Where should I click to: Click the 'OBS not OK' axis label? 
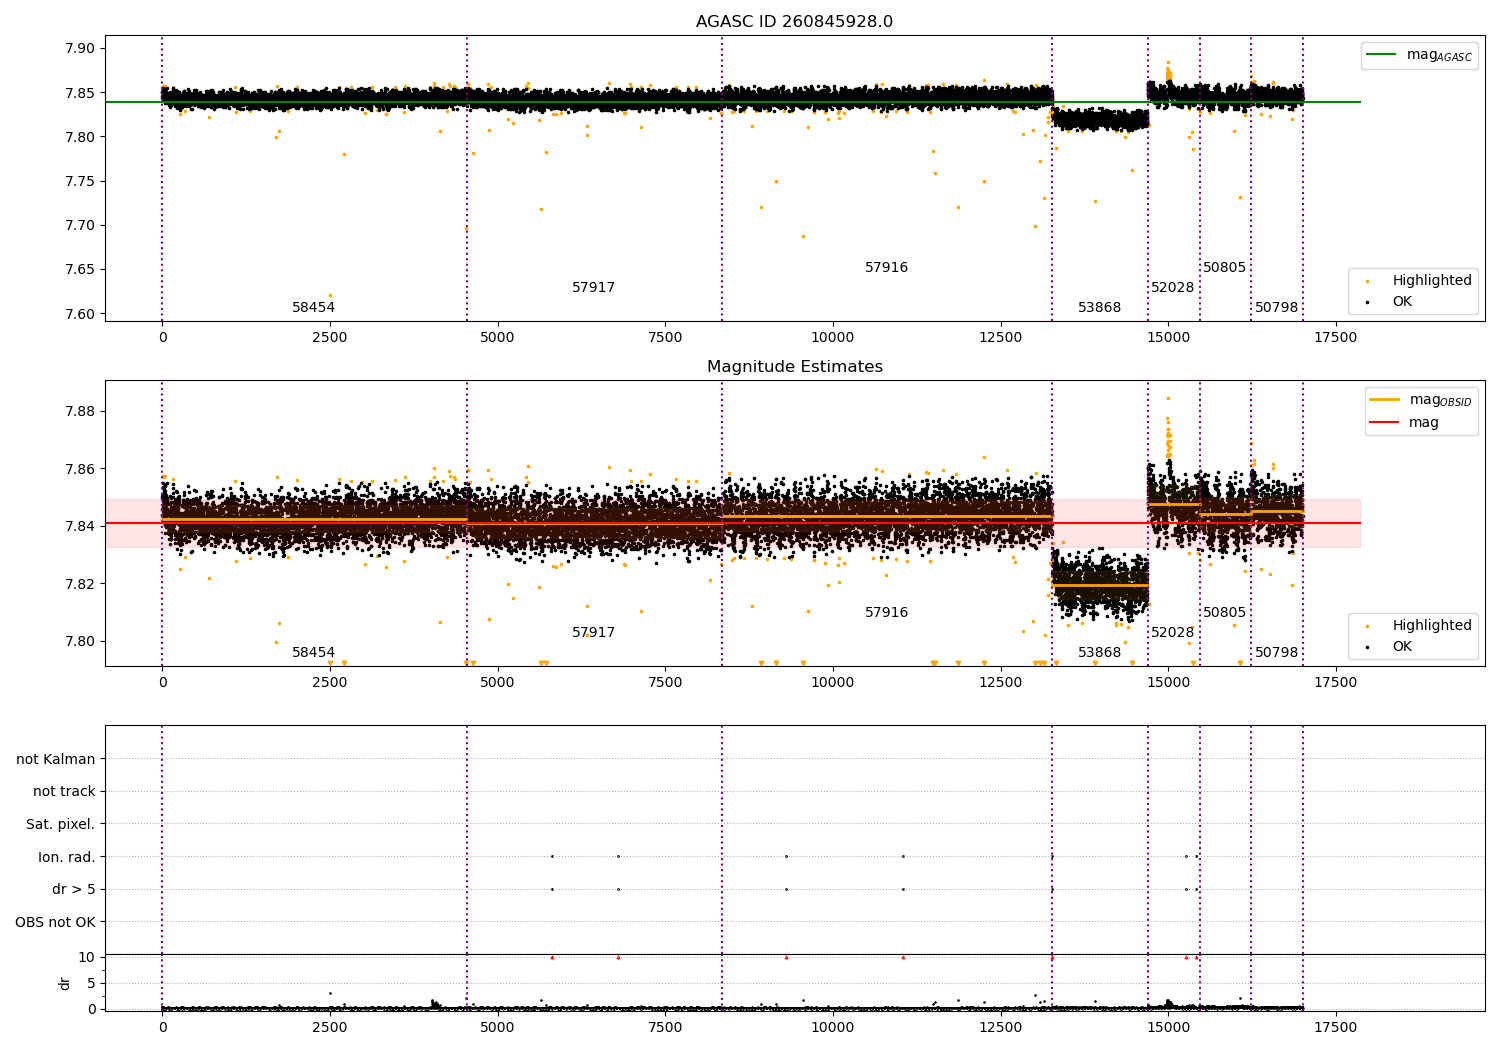55,922
